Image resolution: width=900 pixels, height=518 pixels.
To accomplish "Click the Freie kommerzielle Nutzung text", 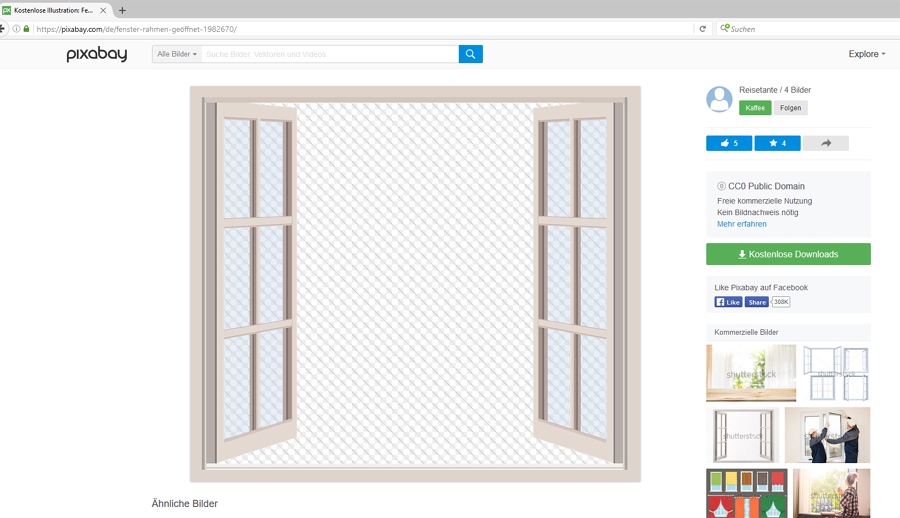I will 765,201.
